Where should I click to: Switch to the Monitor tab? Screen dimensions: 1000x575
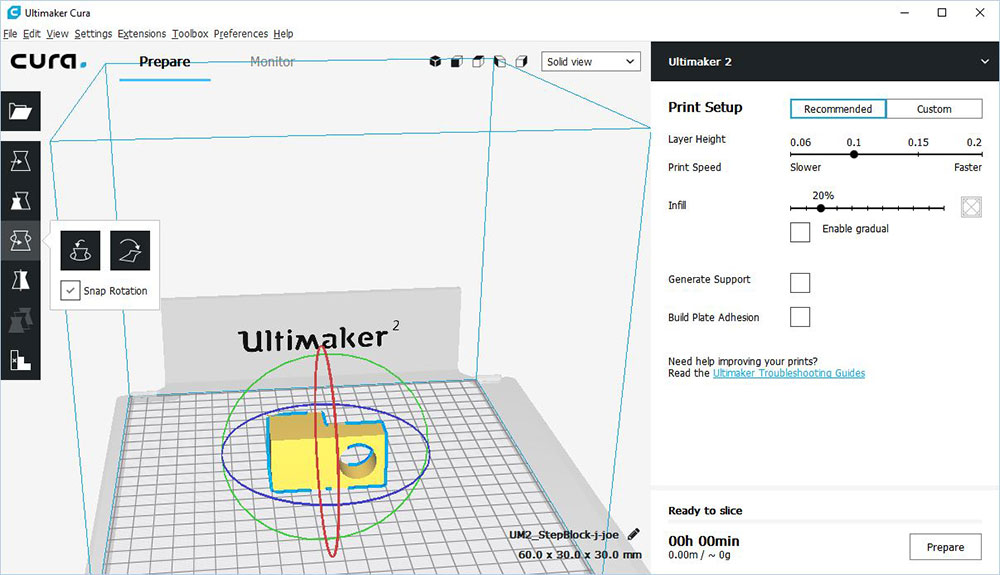coord(272,62)
